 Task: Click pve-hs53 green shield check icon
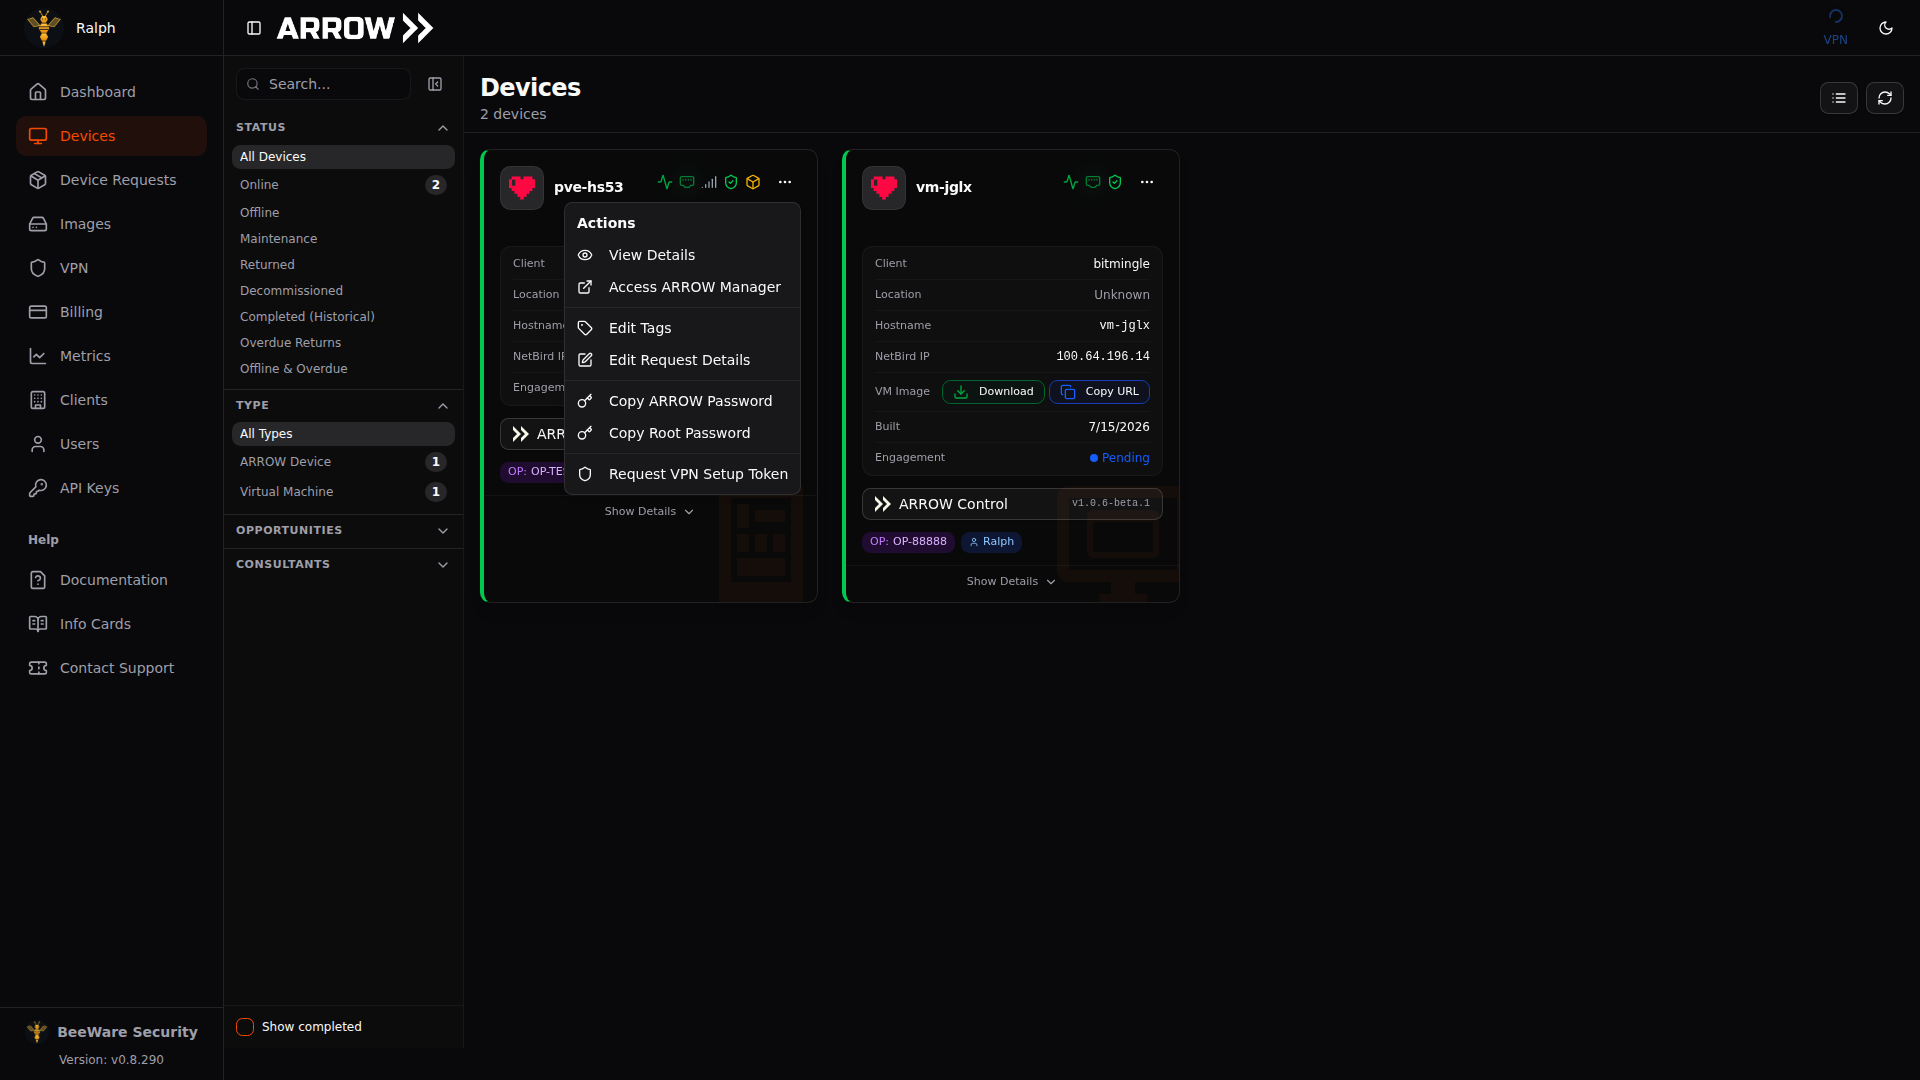pos(731,182)
